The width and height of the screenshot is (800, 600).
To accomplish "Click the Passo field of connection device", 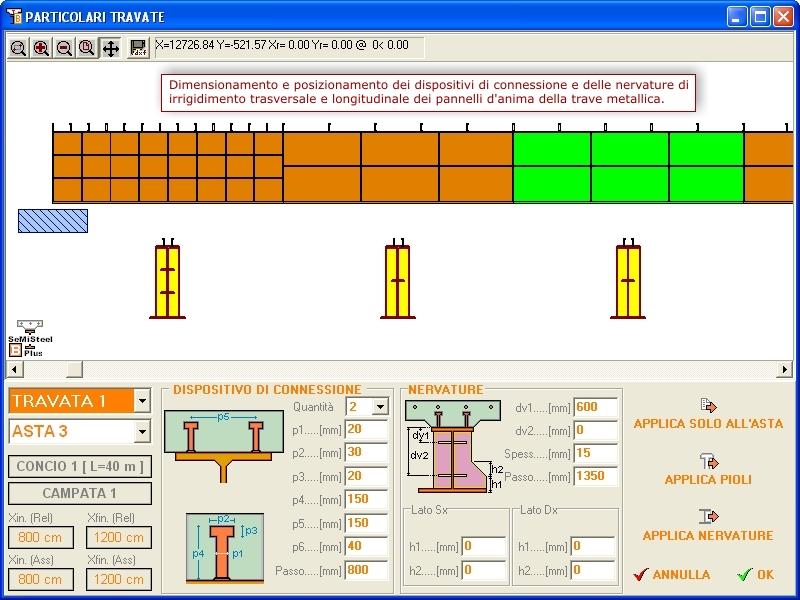I will (x=366, y=571).
